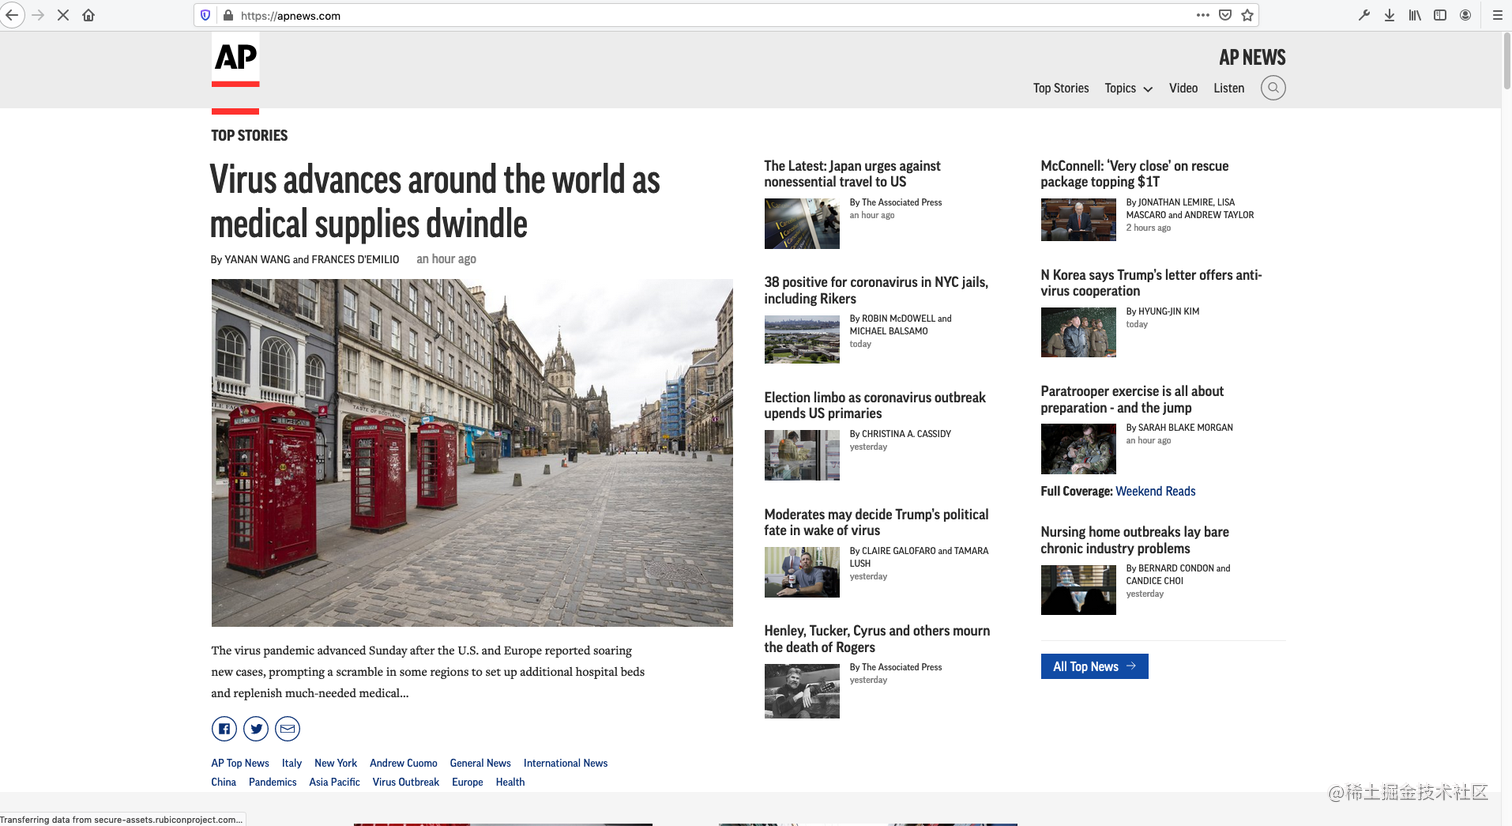Image resolution: width=1512 pixels, height=826 pixels.
Task: Go back using the browser back arrow
Action: 12,15
